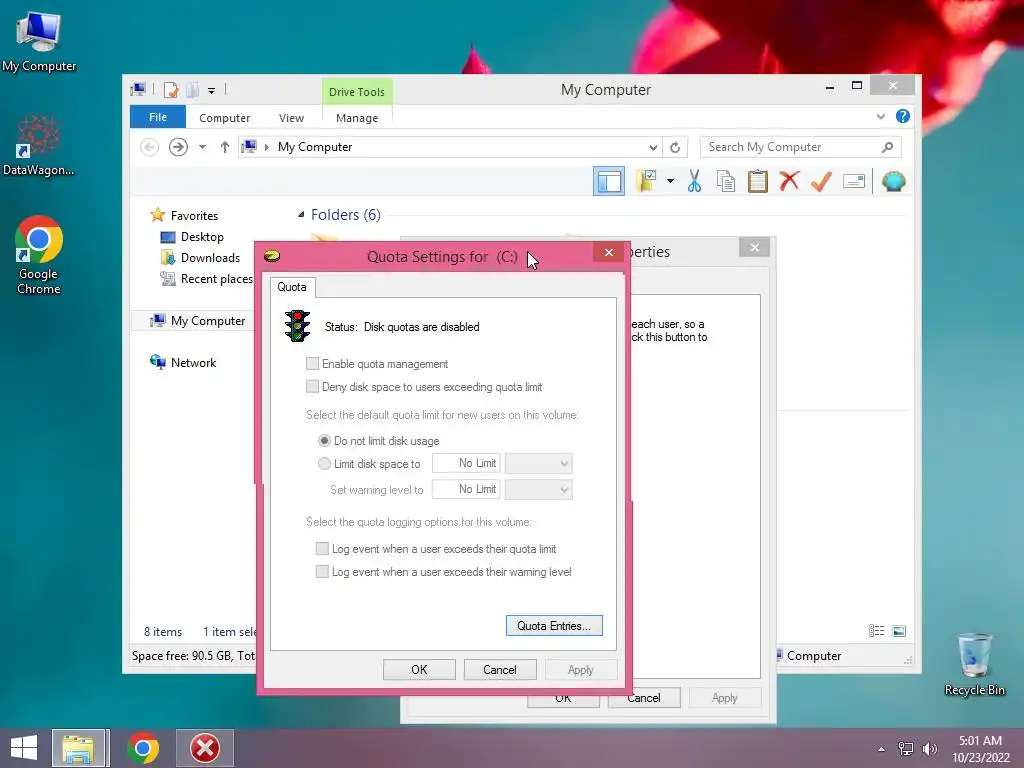Select the DataWagon desktop shortcut
Screen dimensions: 1024x768
39,145
